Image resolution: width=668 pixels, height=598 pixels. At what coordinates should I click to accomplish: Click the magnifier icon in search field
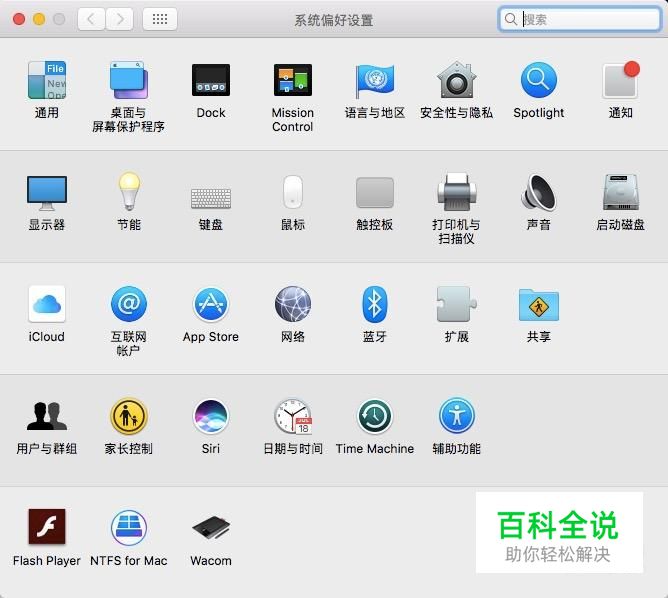tap(510, 19)
